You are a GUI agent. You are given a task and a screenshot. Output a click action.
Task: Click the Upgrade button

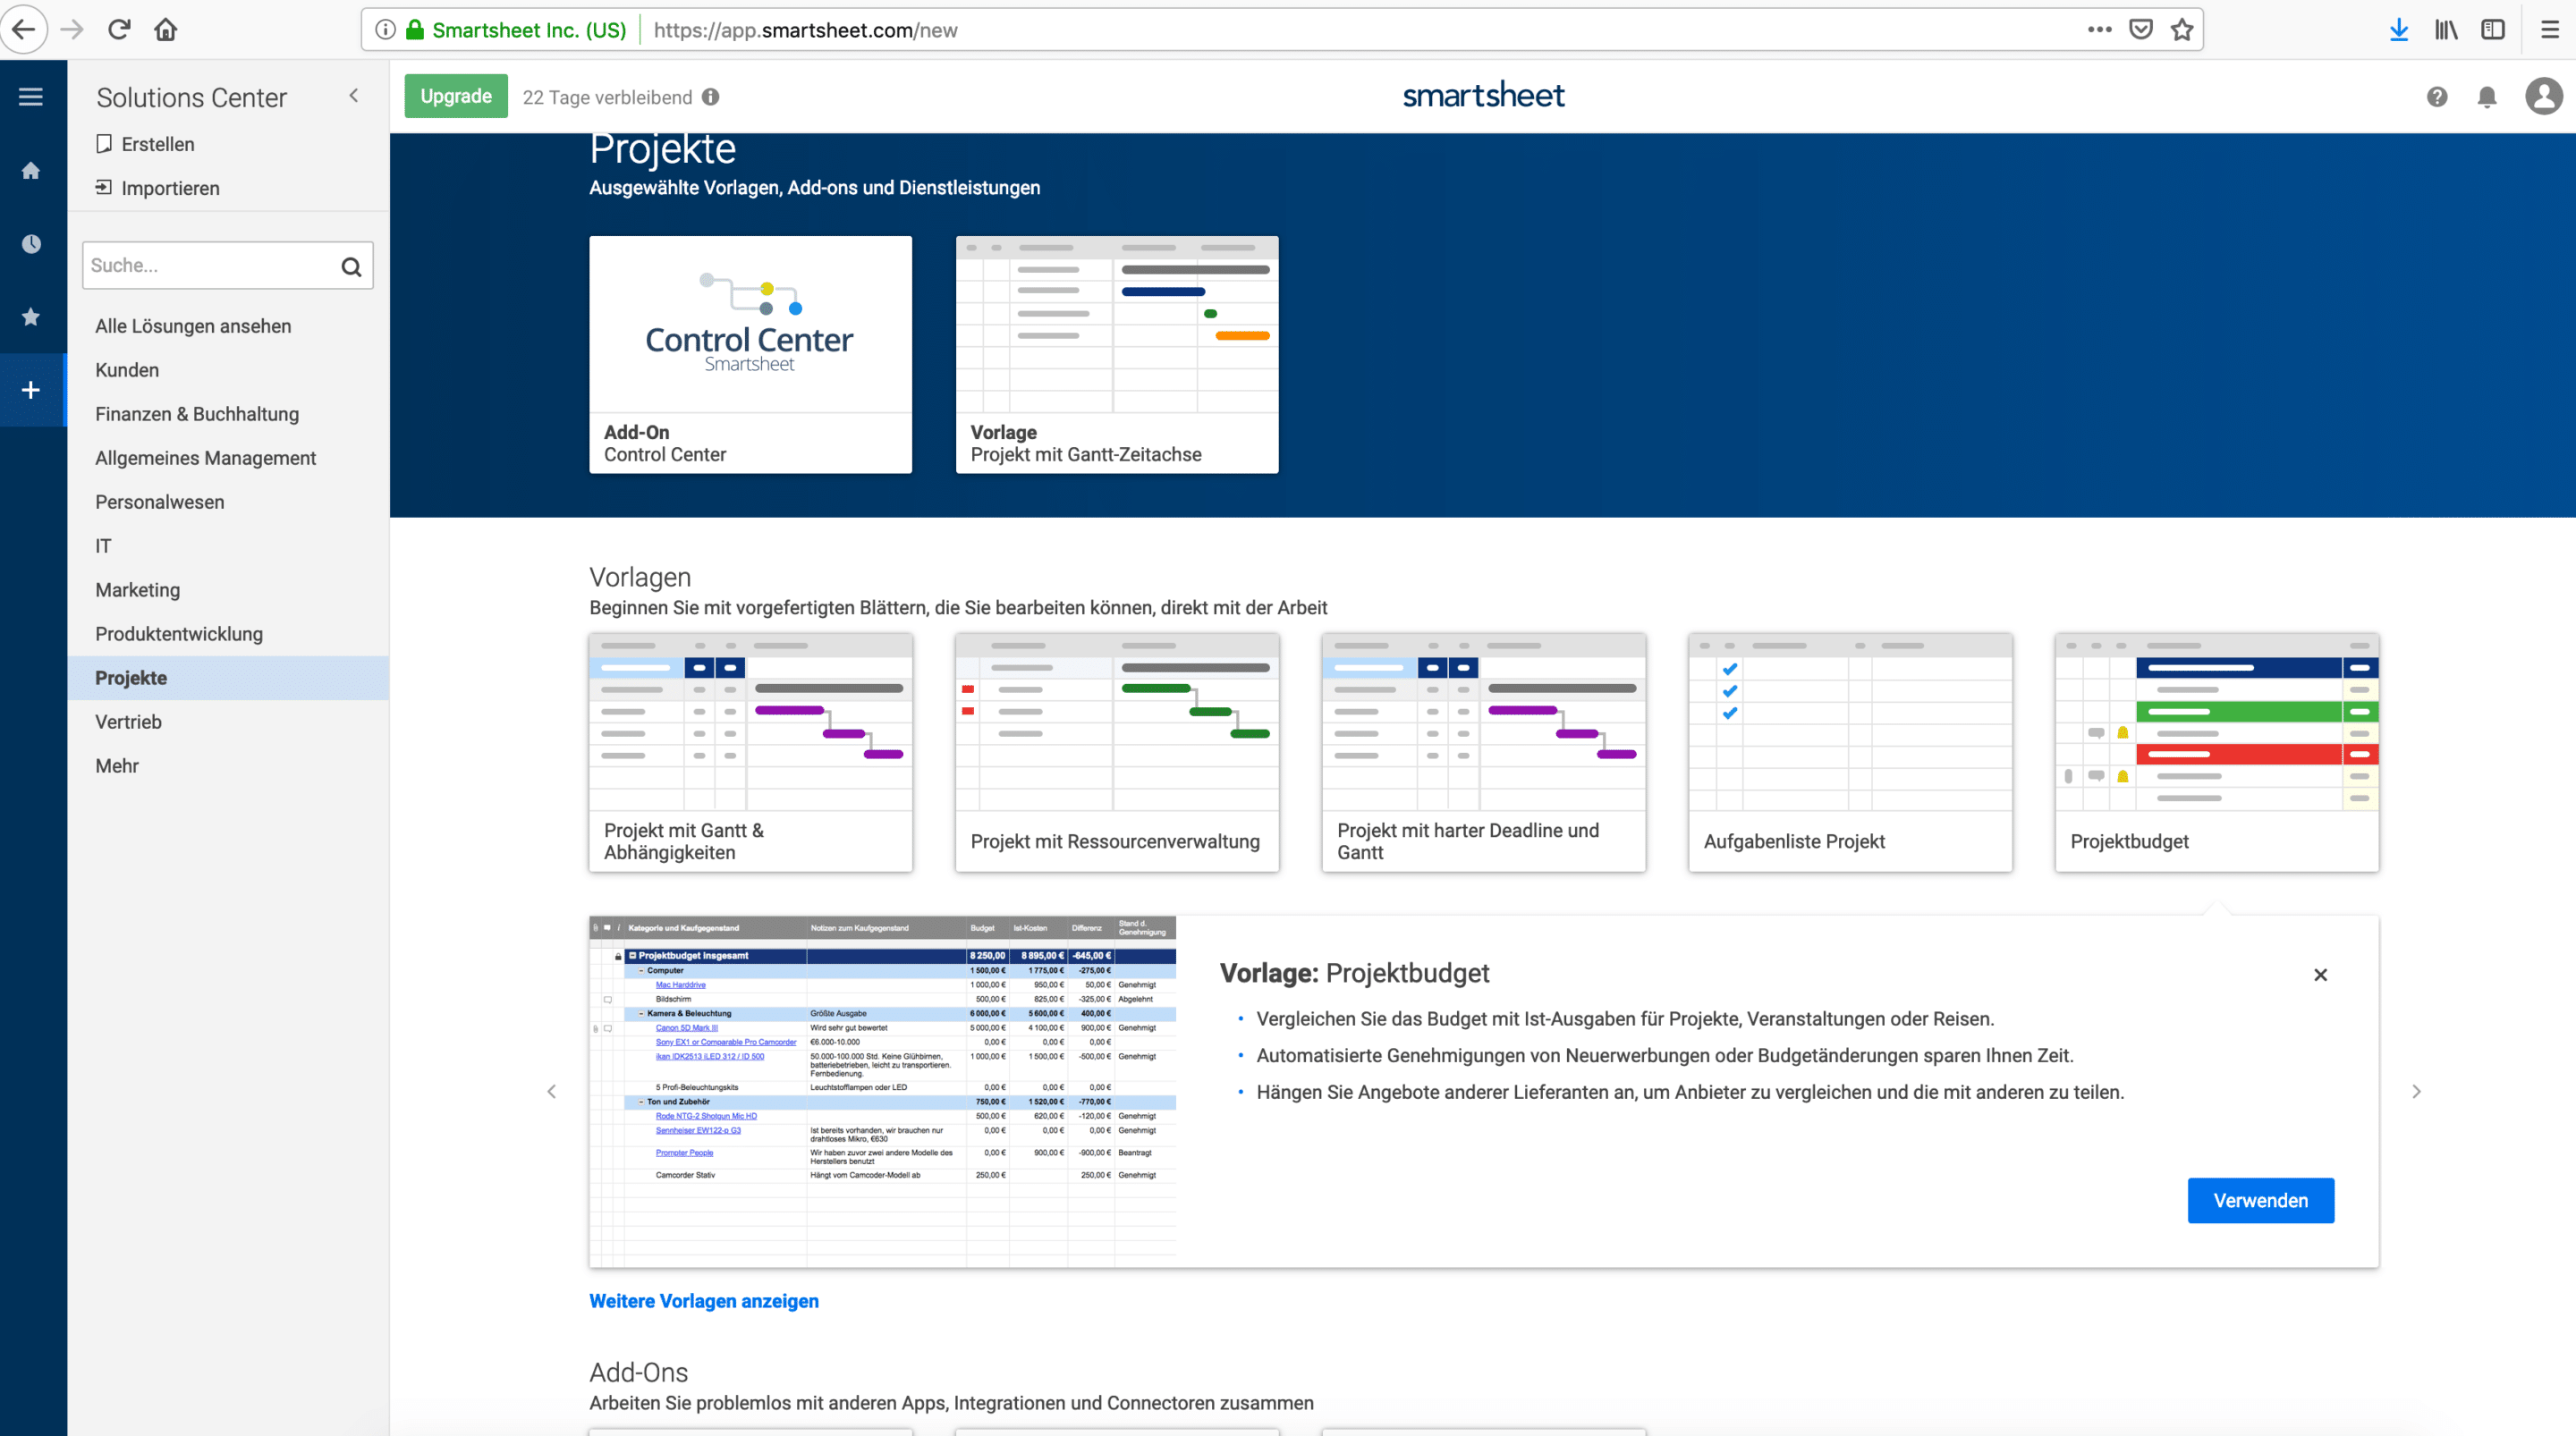[456, 96]
